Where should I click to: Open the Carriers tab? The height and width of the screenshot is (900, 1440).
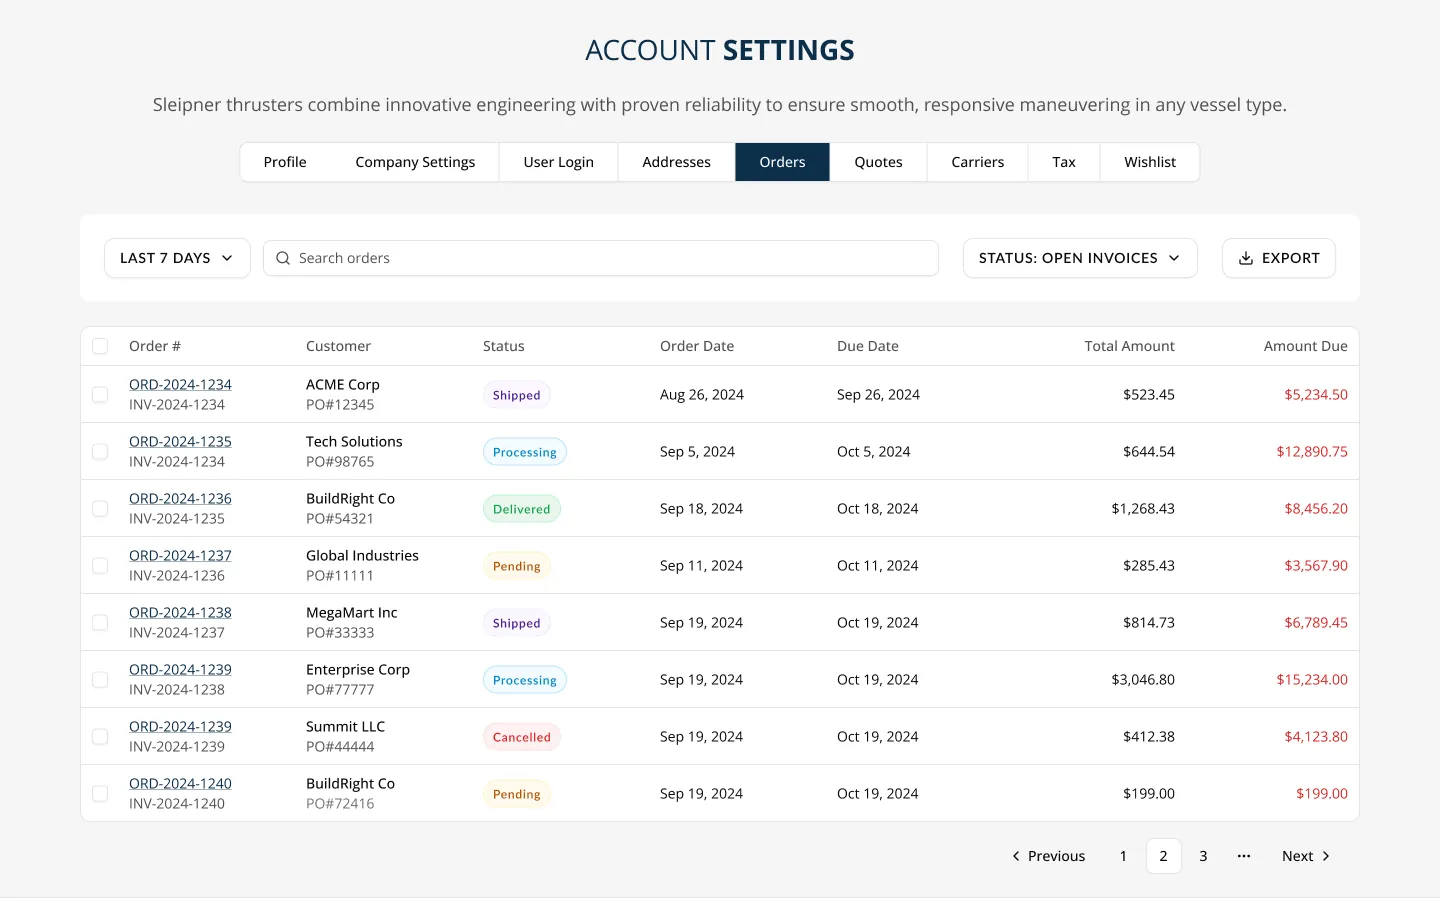(x=977, y=162)
